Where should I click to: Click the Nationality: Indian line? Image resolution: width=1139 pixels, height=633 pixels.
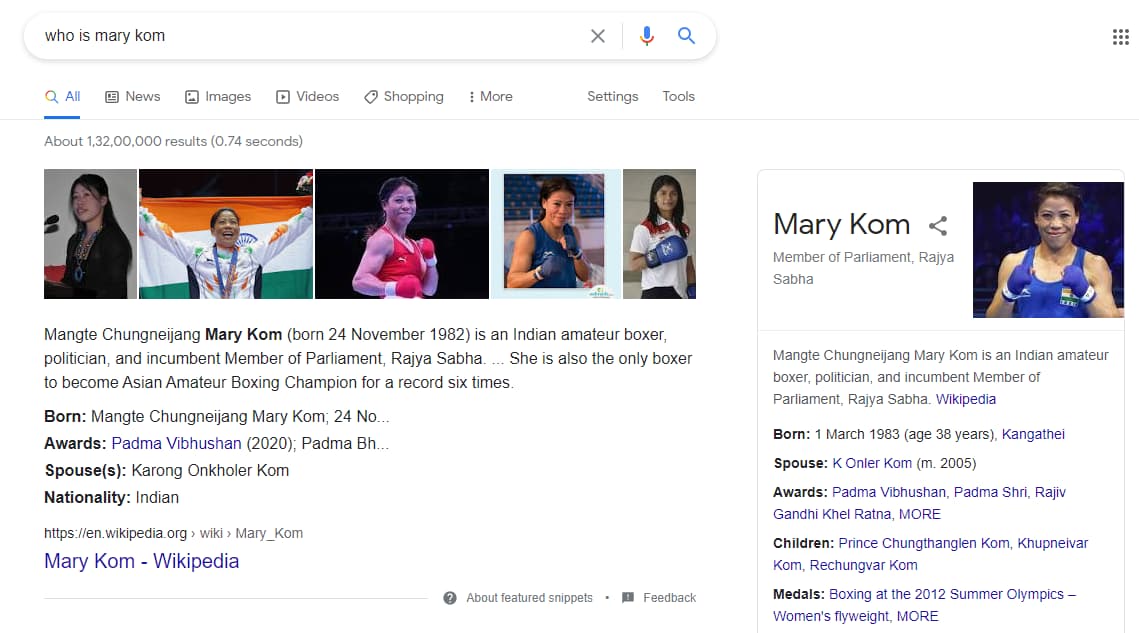pyautogui.click(x=111, y=498)
